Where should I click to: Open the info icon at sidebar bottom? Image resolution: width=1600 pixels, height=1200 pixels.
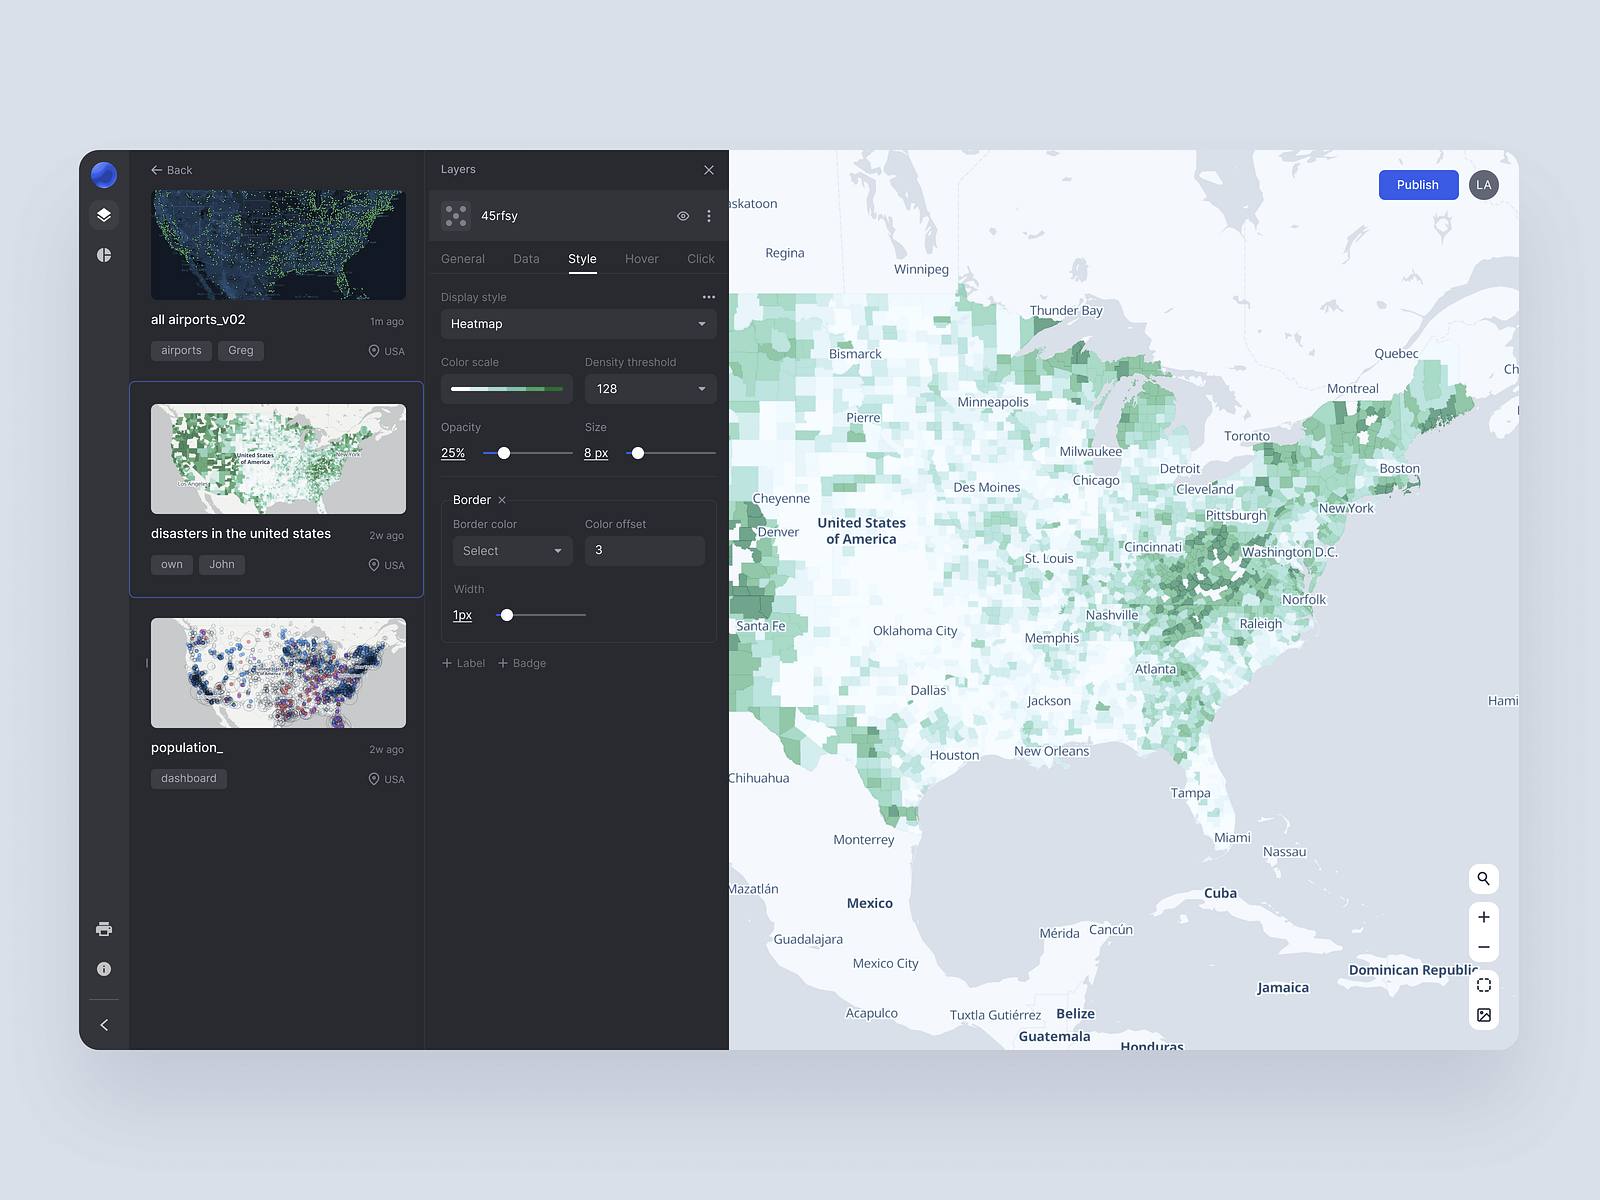pyautogui.click(x=104, y=968)
